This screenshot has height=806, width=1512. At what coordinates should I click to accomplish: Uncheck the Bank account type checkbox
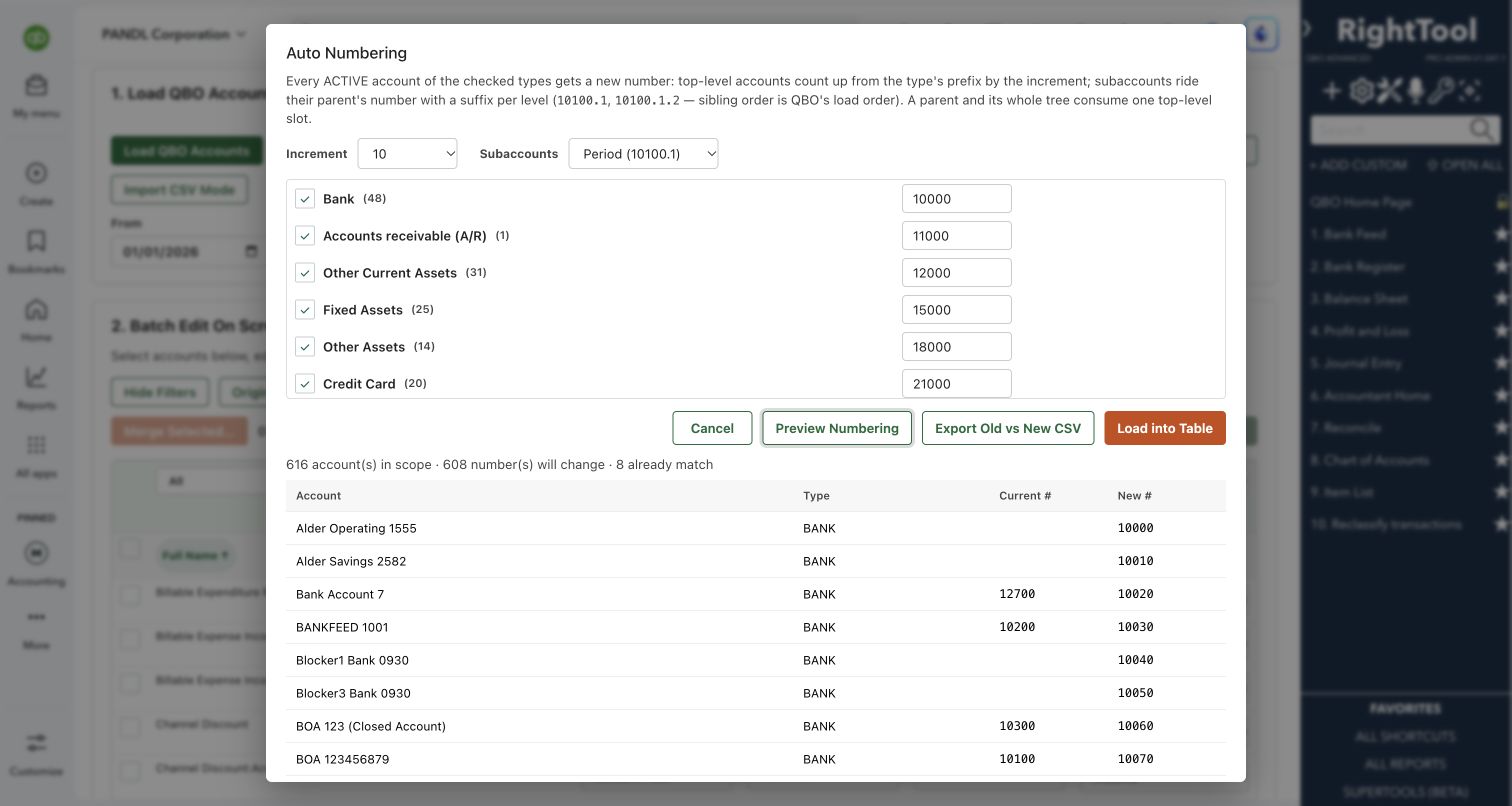[x=305, y=199]
